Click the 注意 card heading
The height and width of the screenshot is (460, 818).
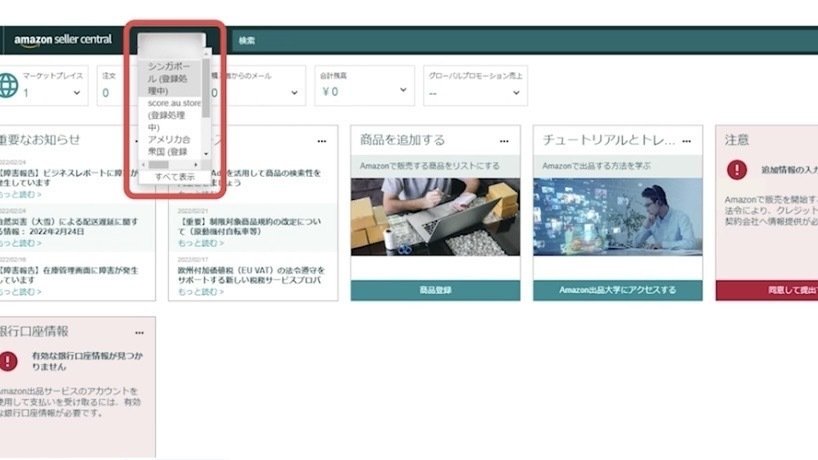coord(737,139)
